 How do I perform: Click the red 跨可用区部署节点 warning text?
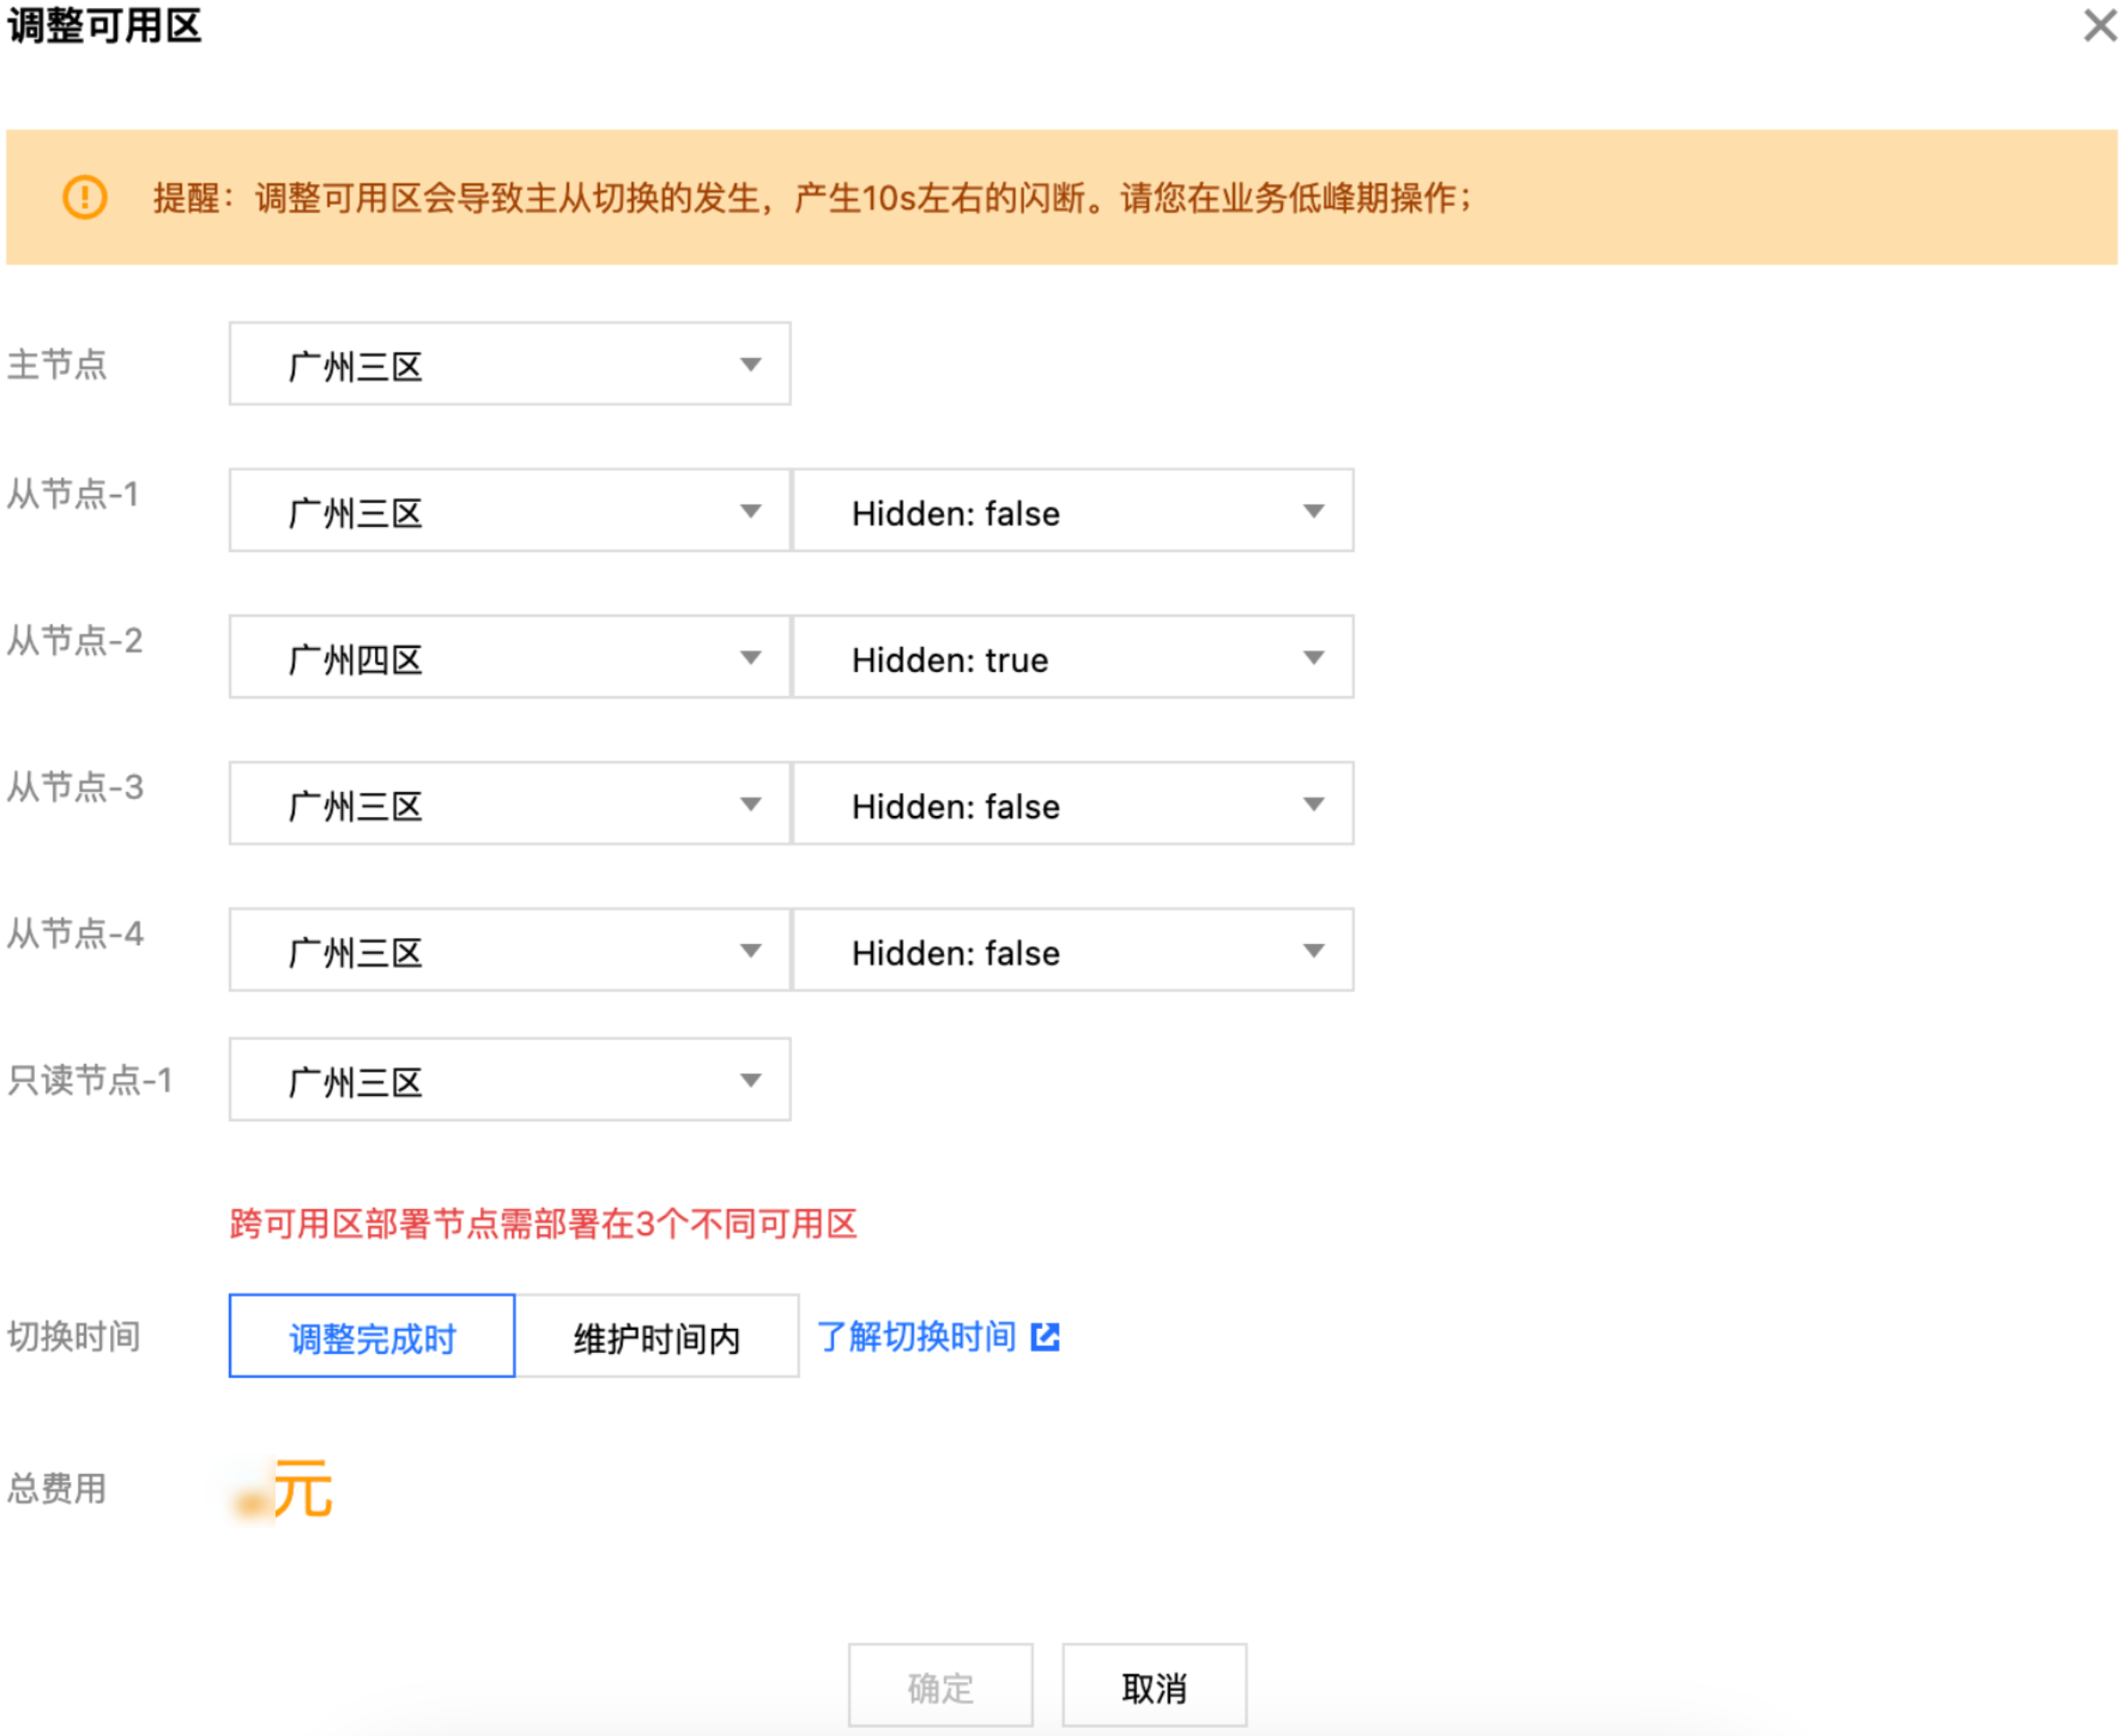tap(543, 1224)
